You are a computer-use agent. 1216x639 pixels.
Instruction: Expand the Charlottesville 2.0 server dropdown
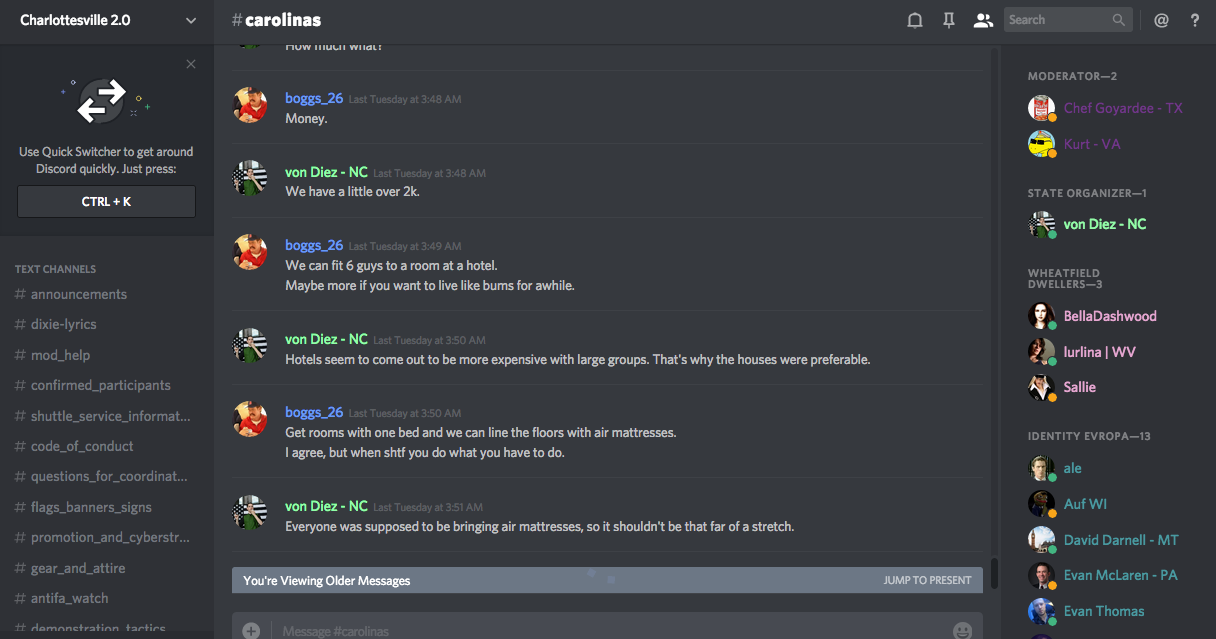pos(191,20)
